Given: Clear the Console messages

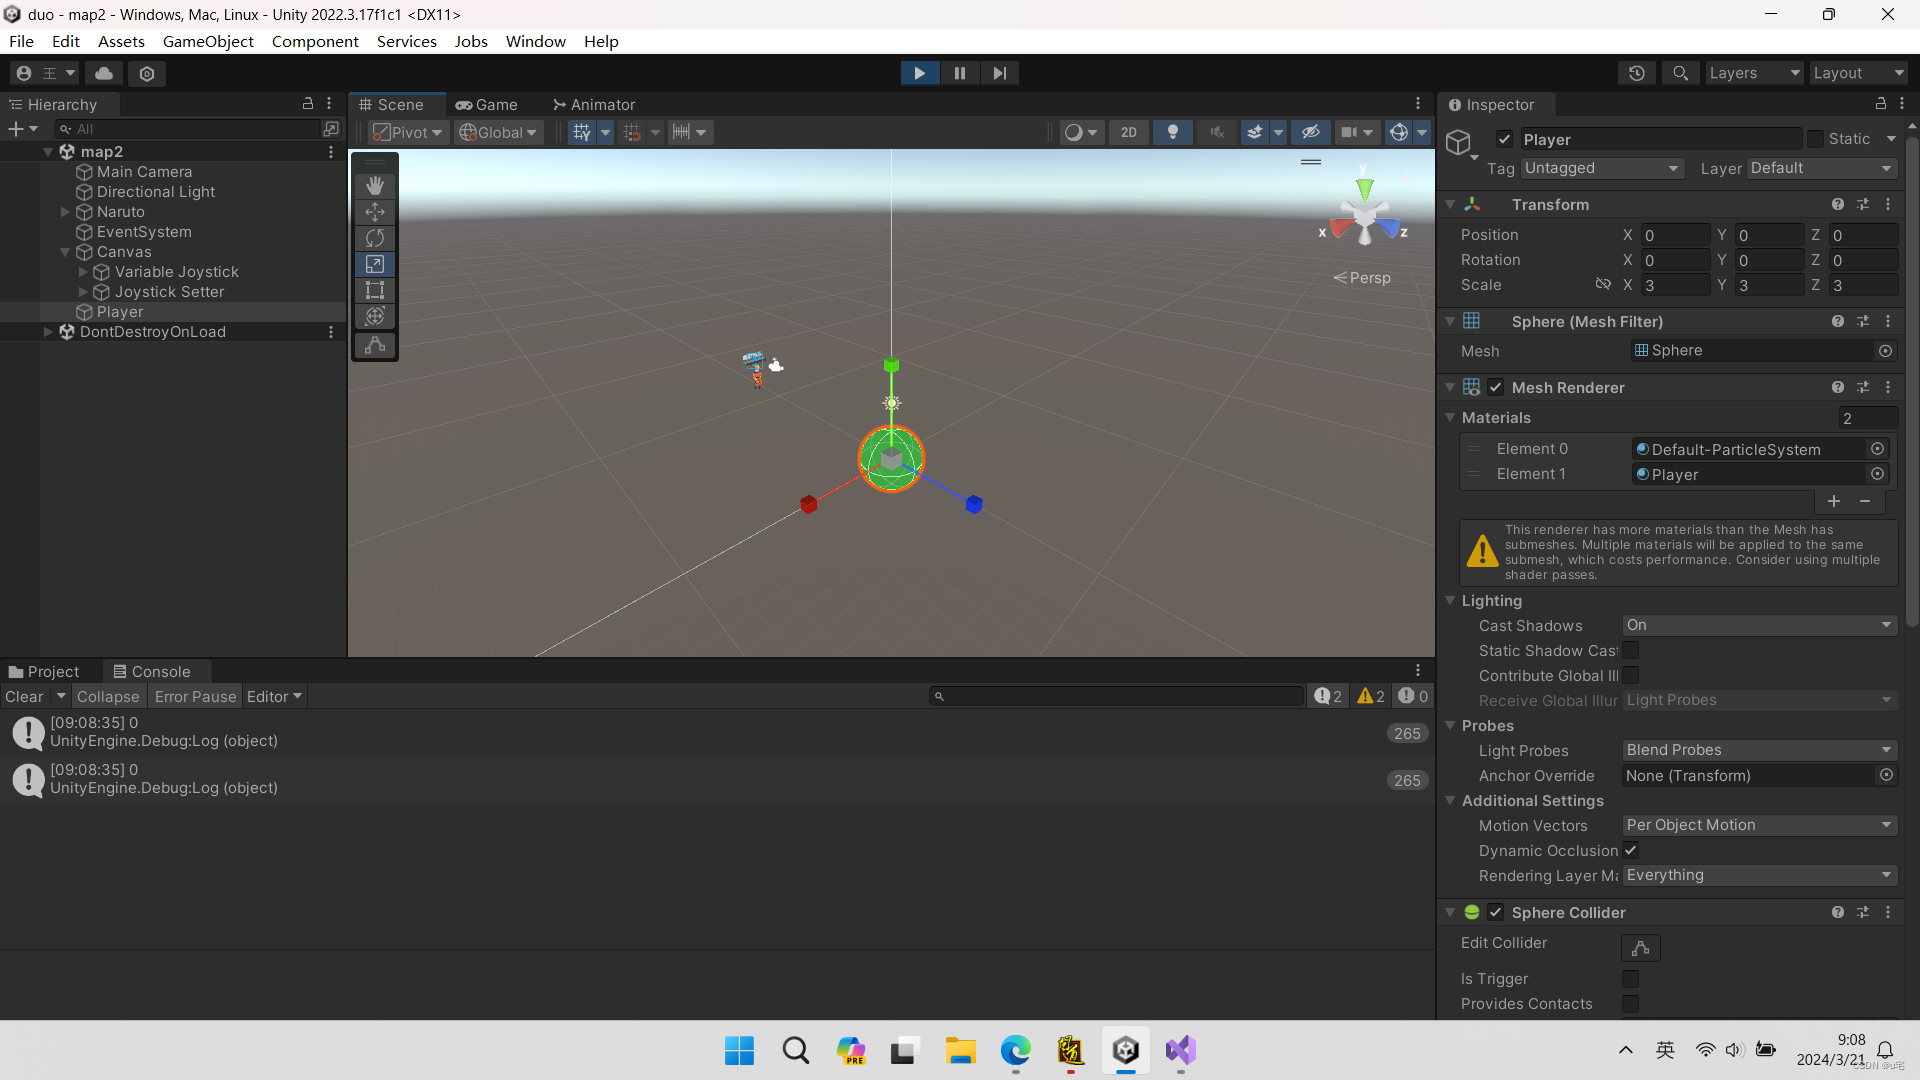Looking at the screenshot, I should 23,696.
